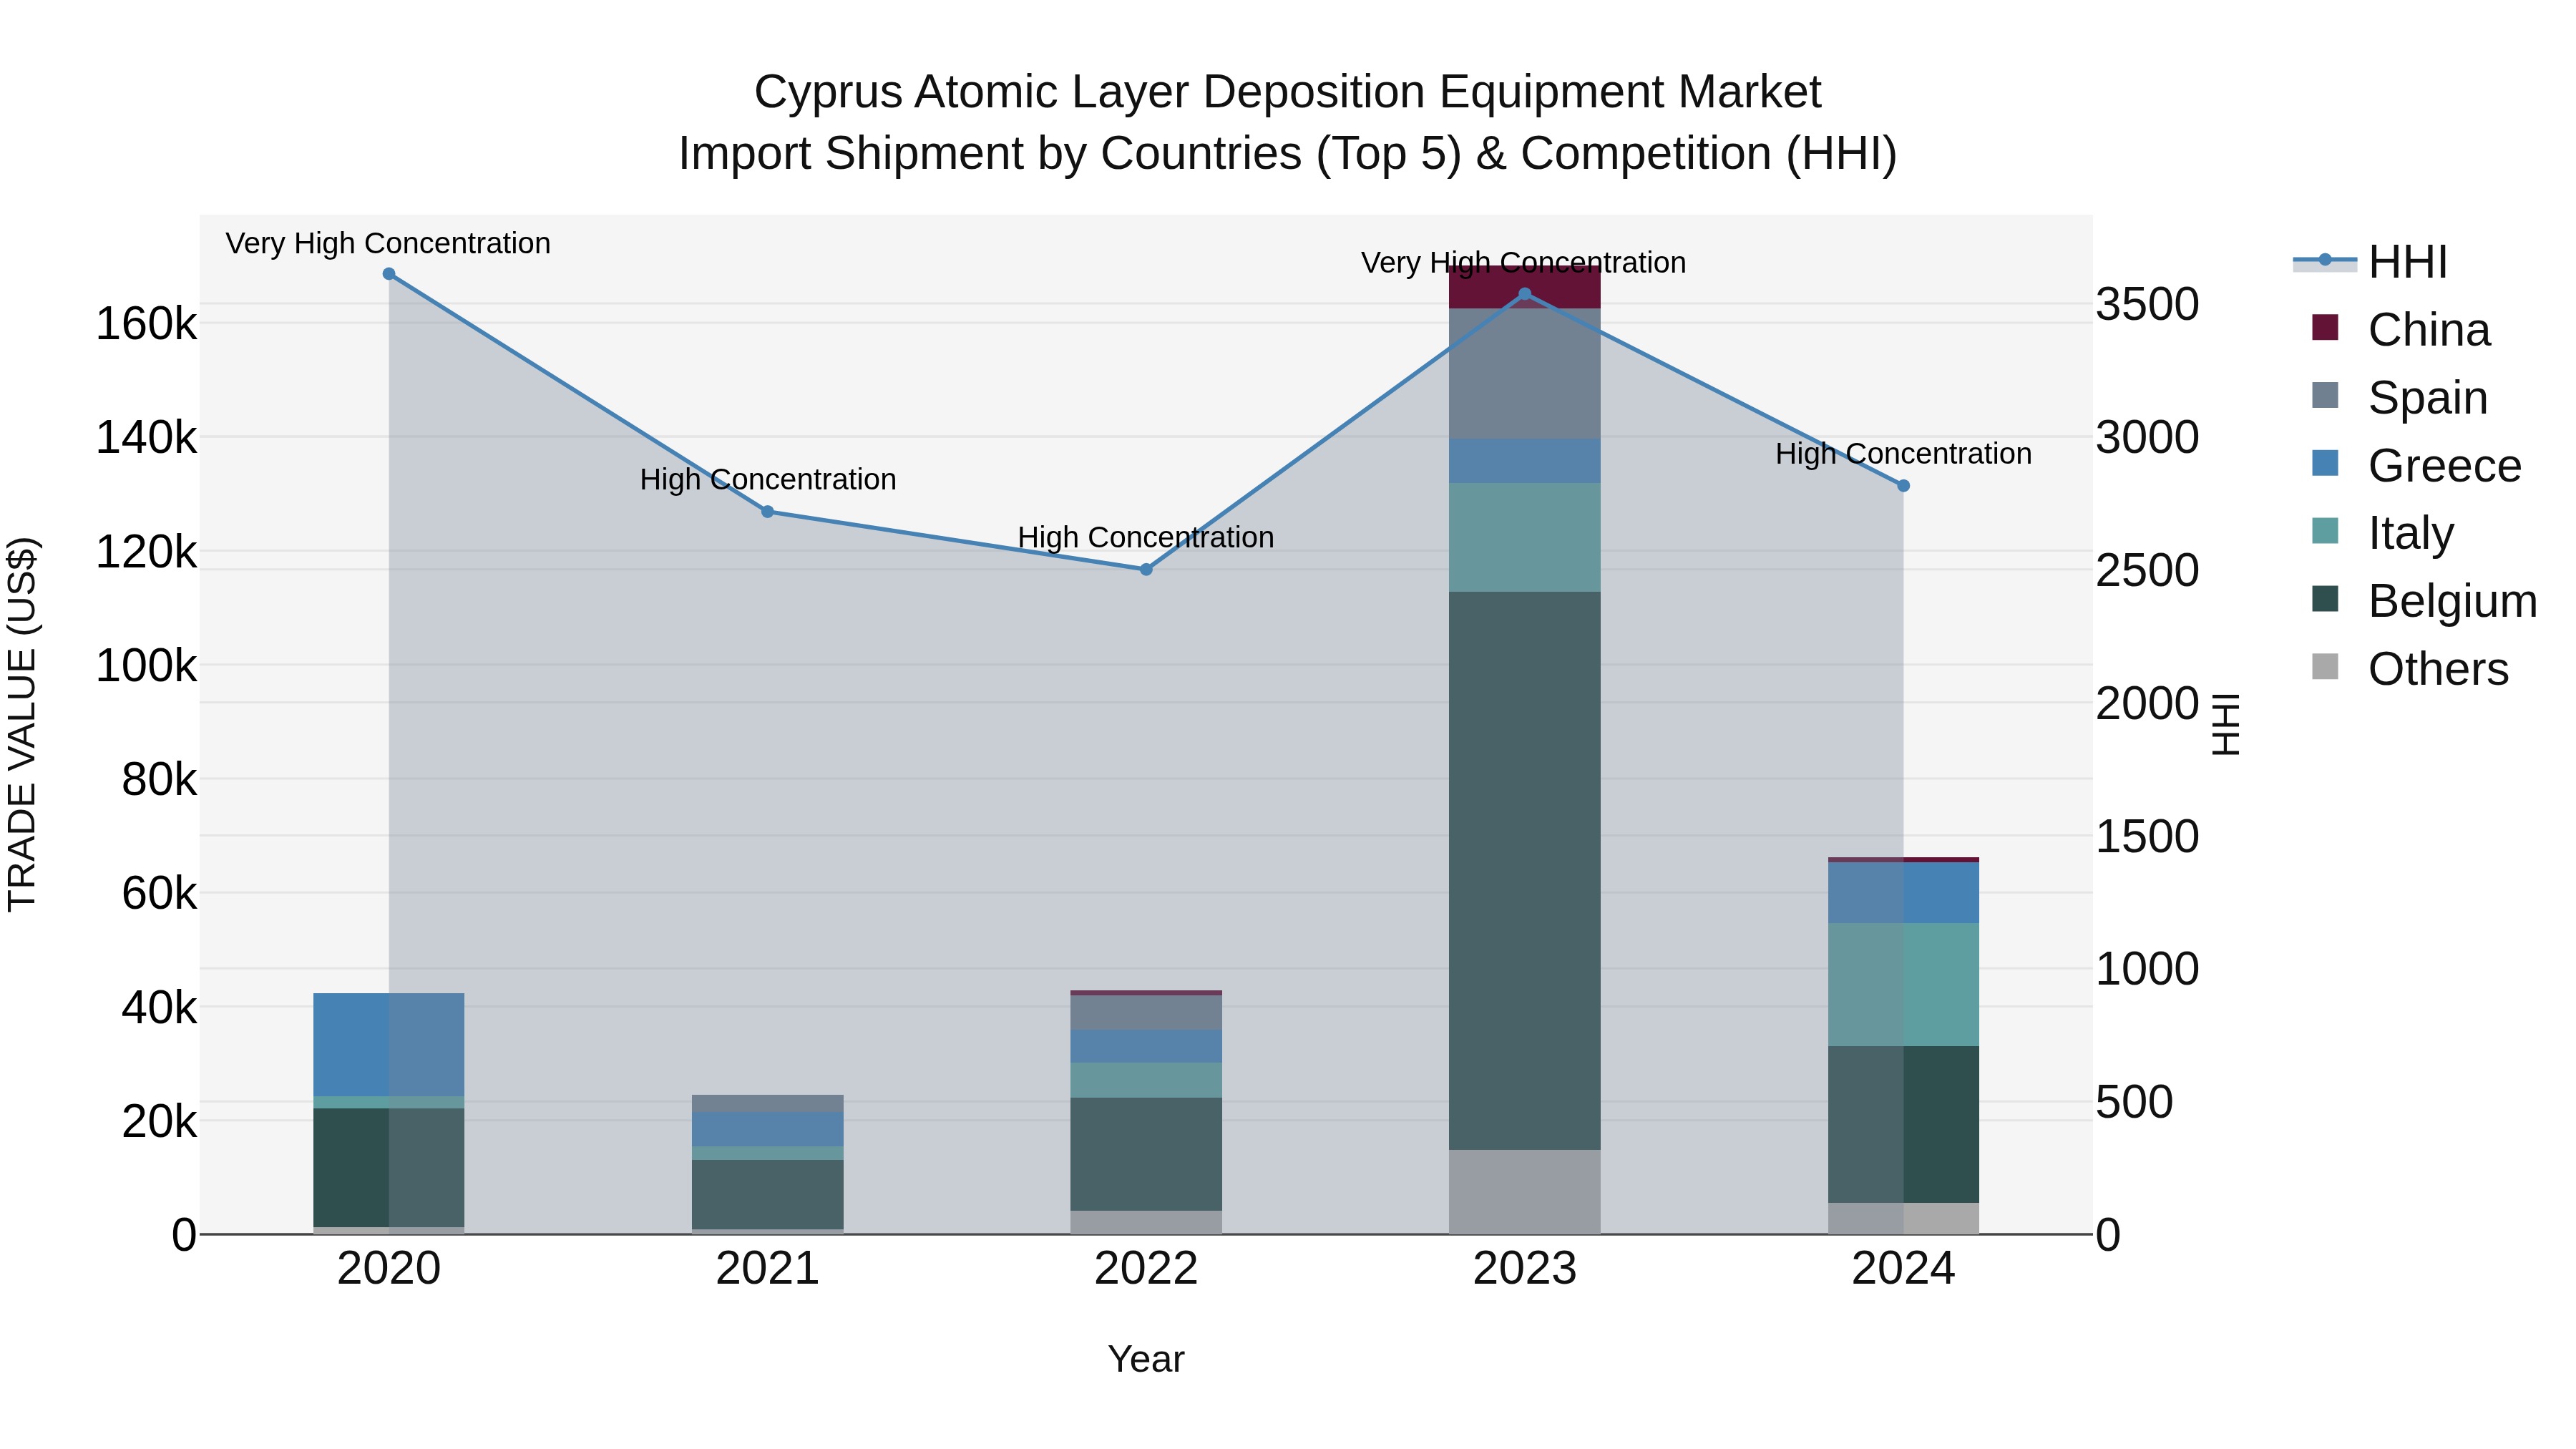The width and height of the screenshot is (2576, 1449).
Task: Click the Others segment of the 2023 bar
Action: (x=1525, y=1192)
